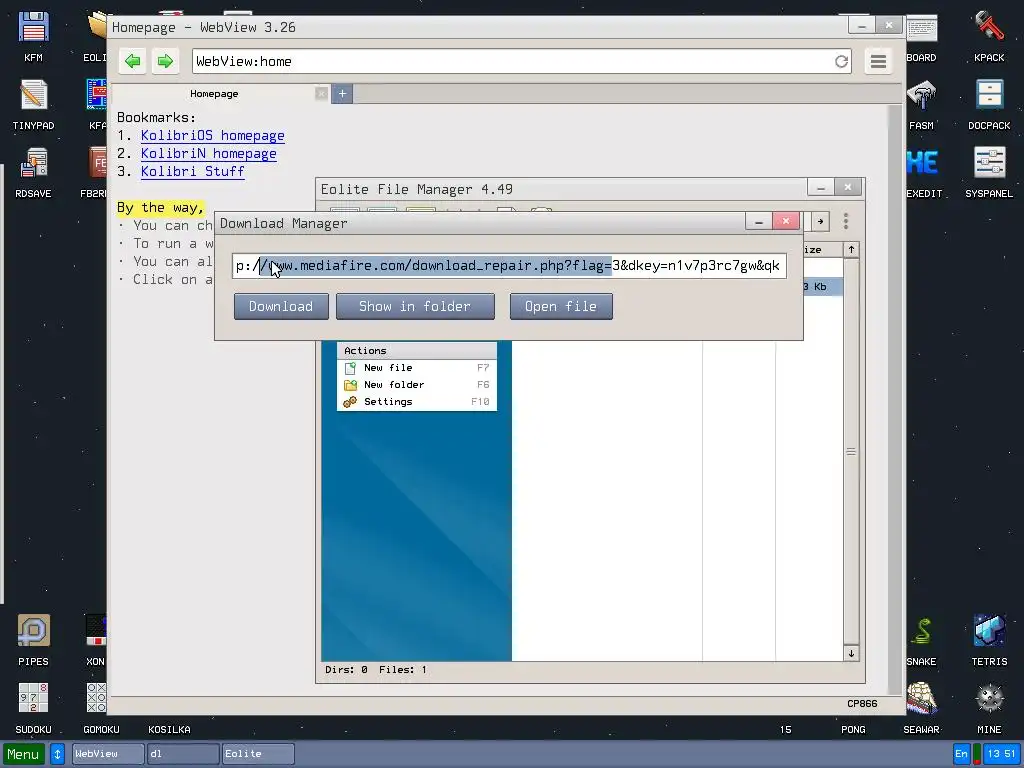Click the Open file button
Screen dimensions: 1024x768
click(561, 306)
